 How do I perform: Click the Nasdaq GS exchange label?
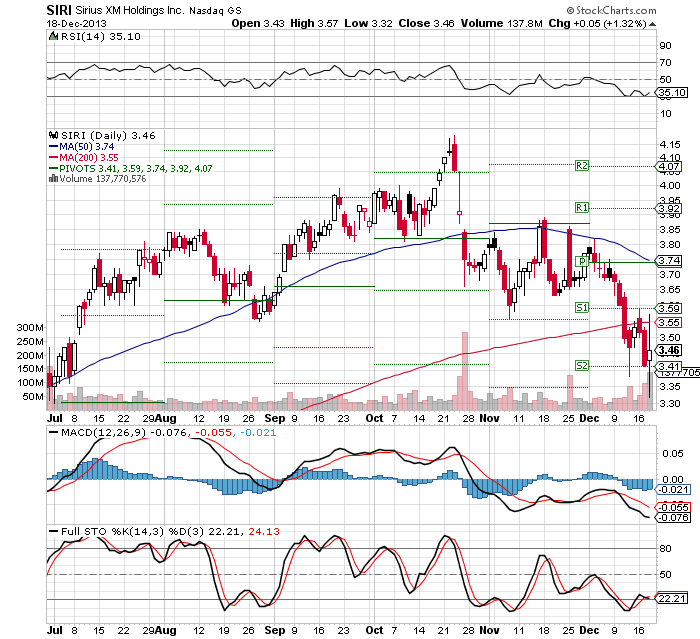pyautogui.click(x=215, y=11)
